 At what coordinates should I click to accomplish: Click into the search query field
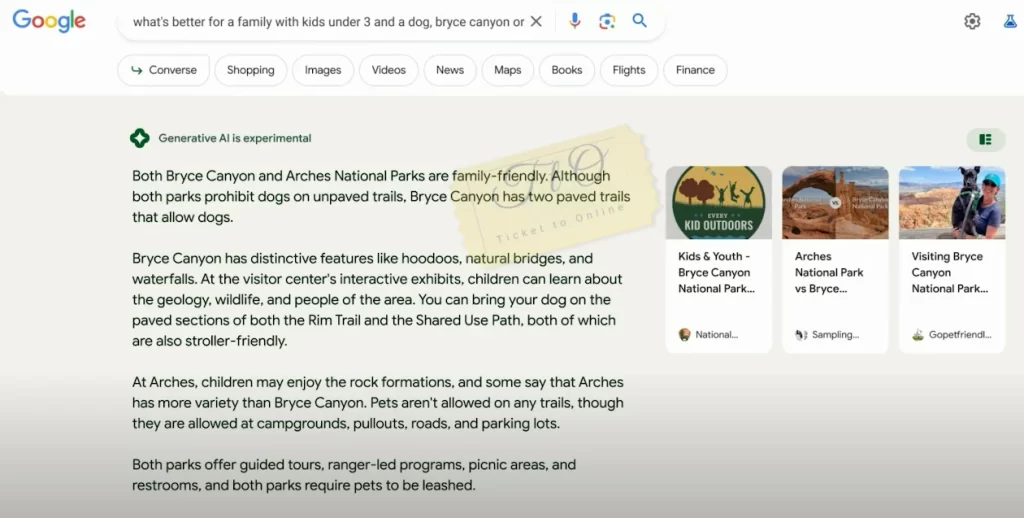(328, 22)
